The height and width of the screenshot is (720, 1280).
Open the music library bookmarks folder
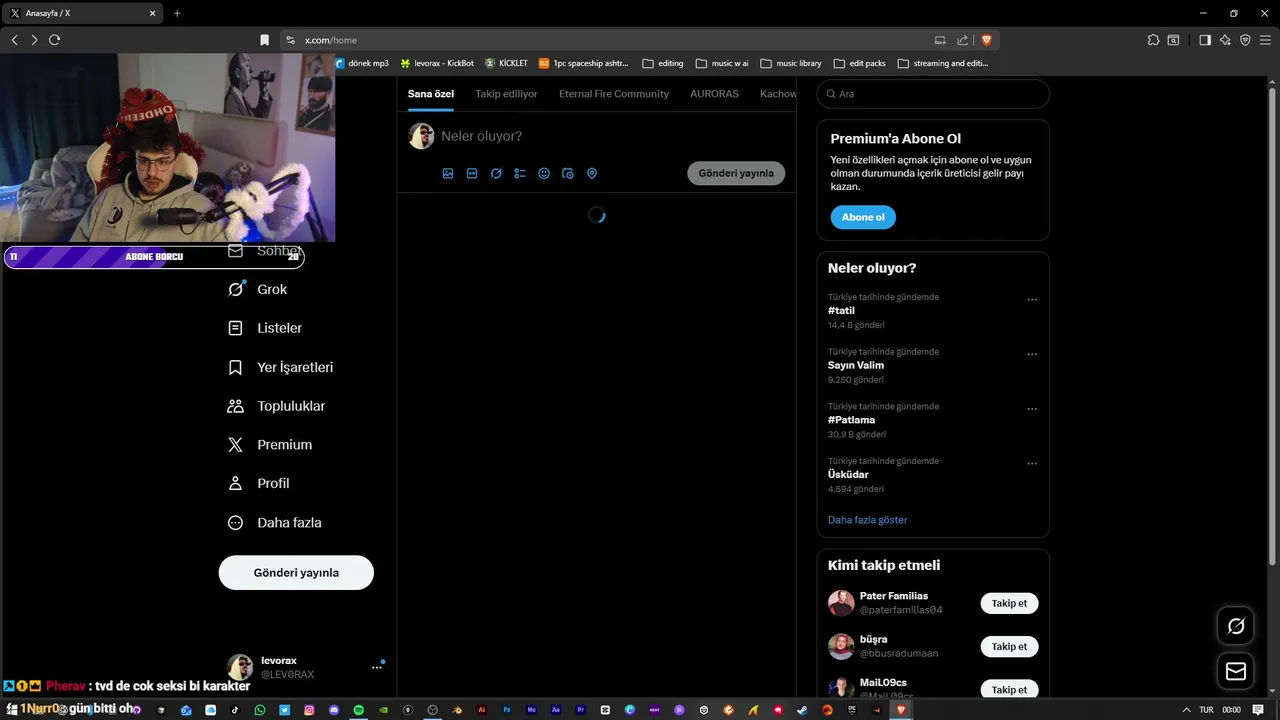[x=791, y=63]
